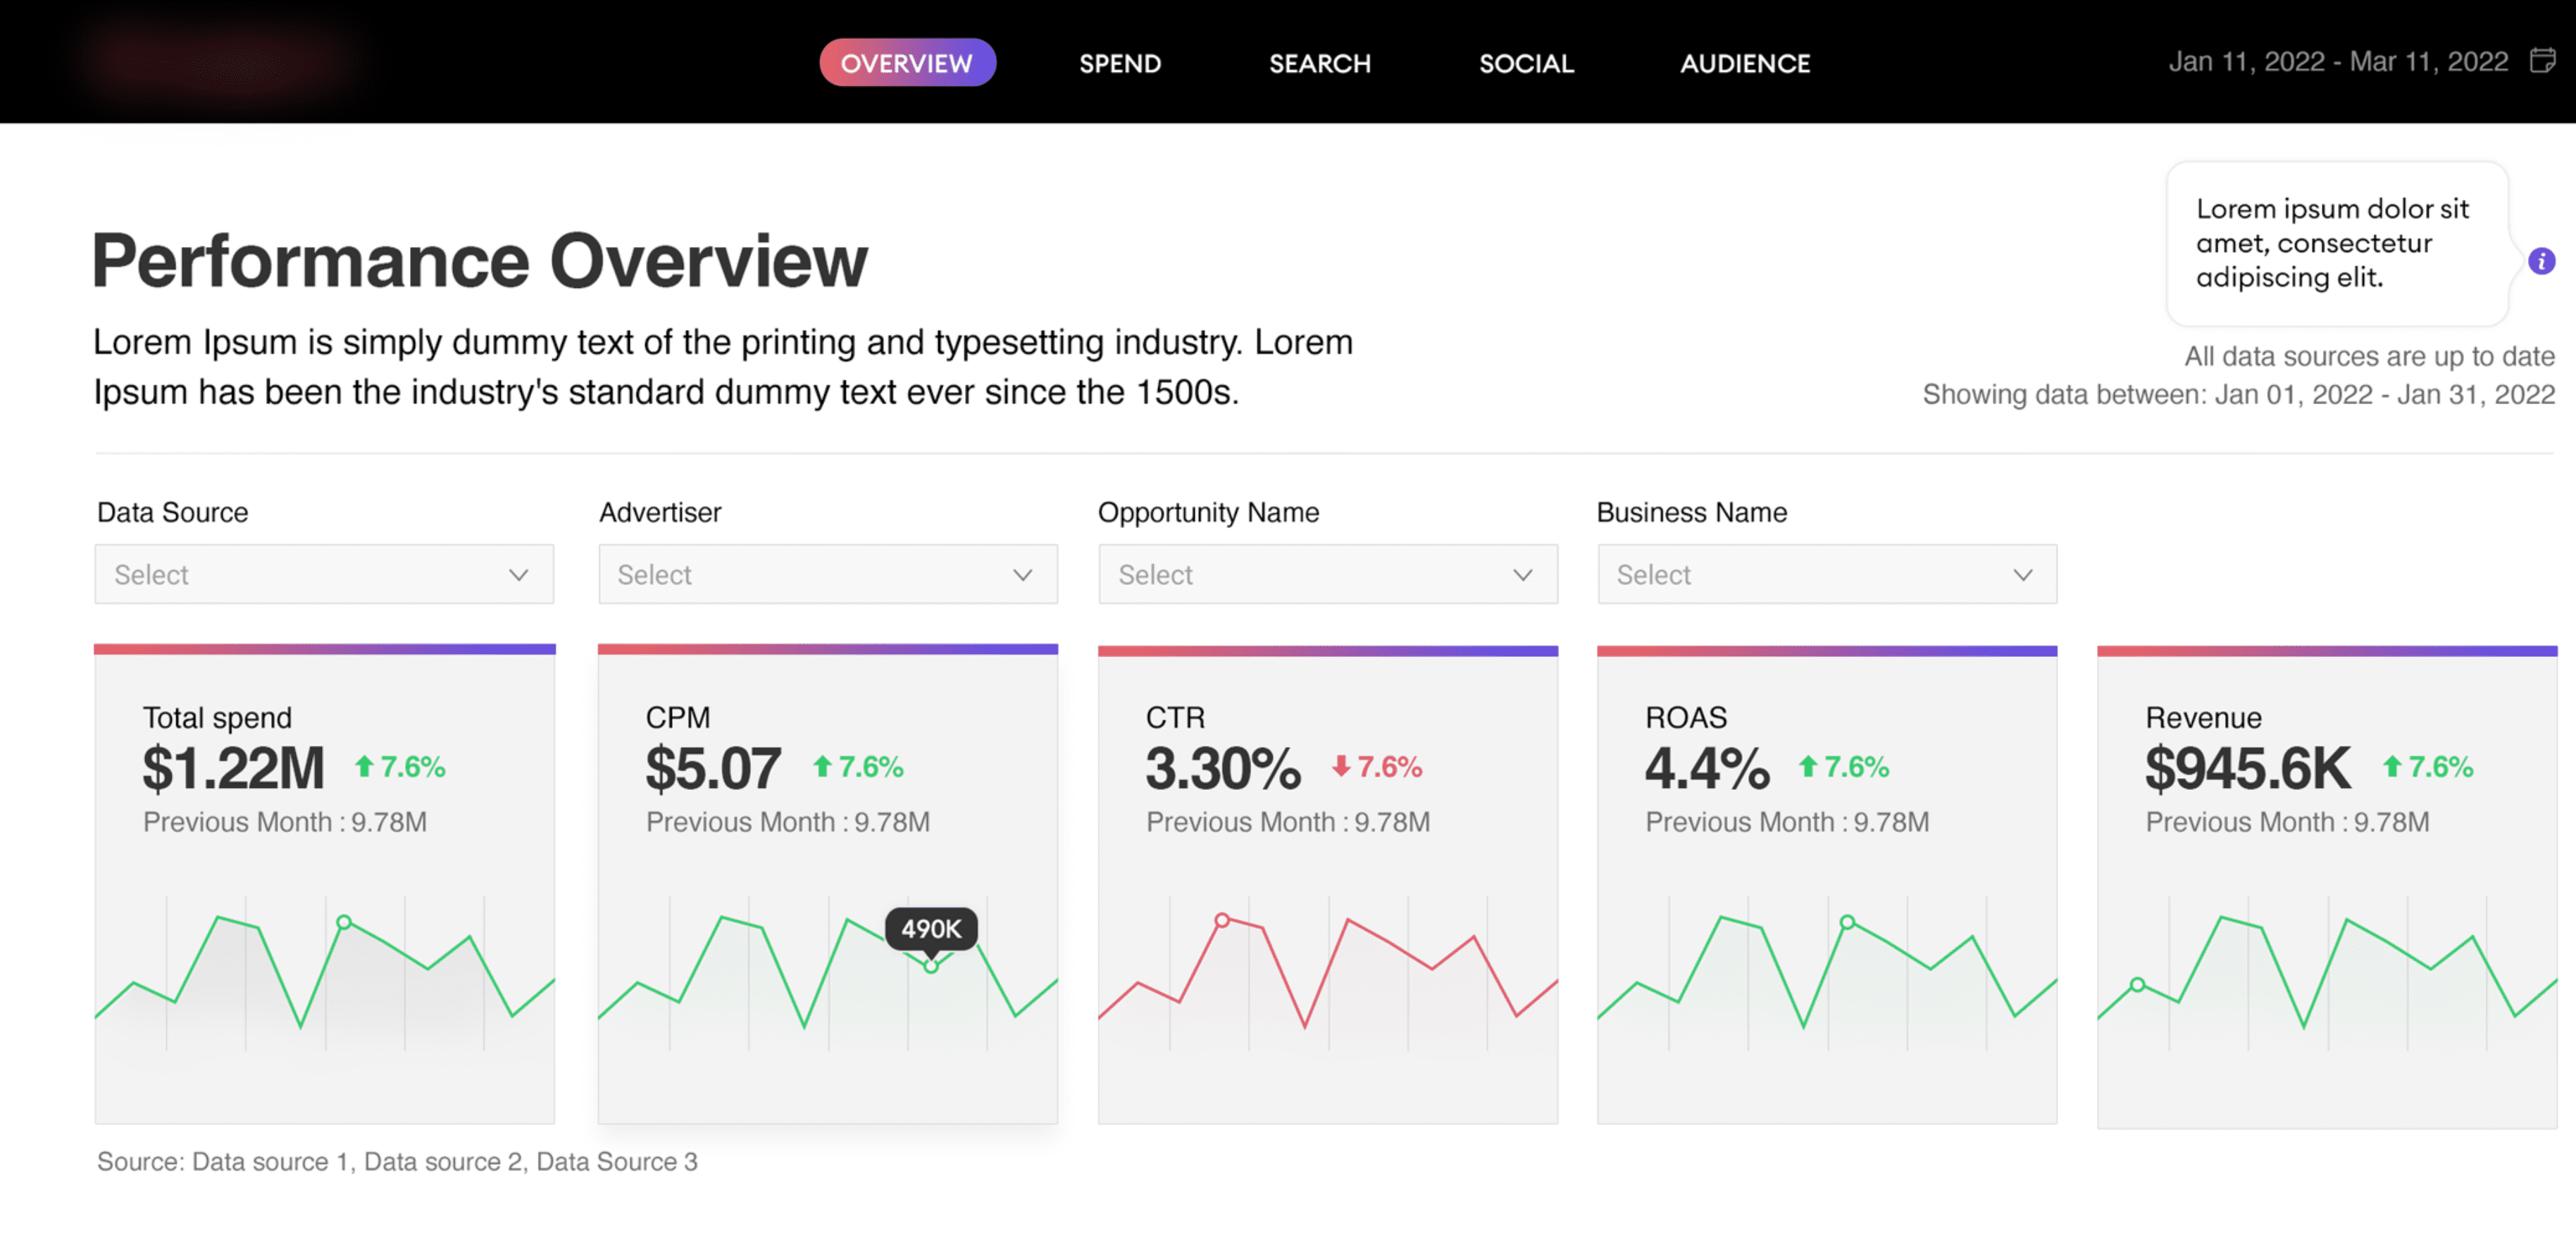Open the calendar date picker icon
2576x1259 pixels.
[x=2545, y=61]
